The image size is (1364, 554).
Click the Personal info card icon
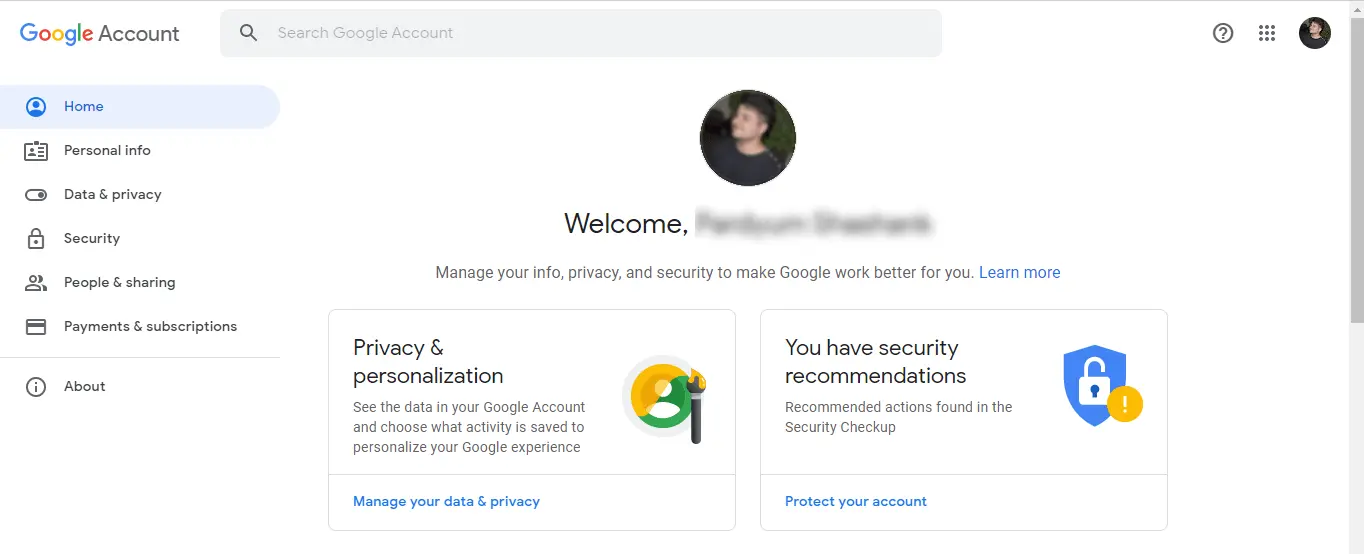click(x=36, y=151)
